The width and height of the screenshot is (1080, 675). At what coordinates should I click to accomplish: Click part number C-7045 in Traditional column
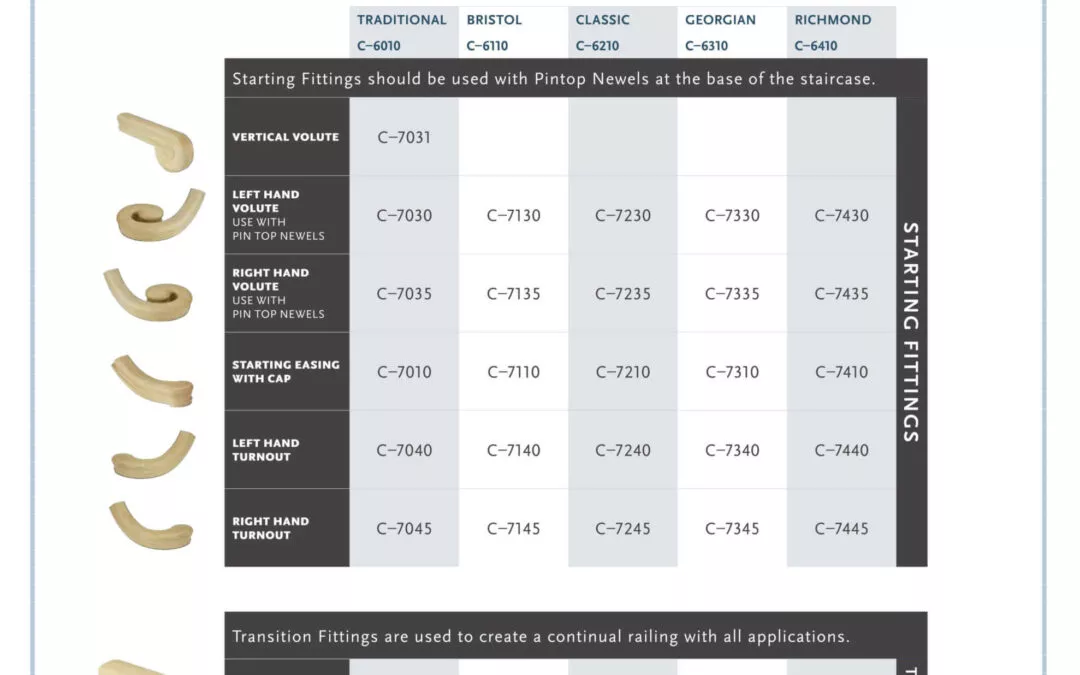[x=404, y=529]
